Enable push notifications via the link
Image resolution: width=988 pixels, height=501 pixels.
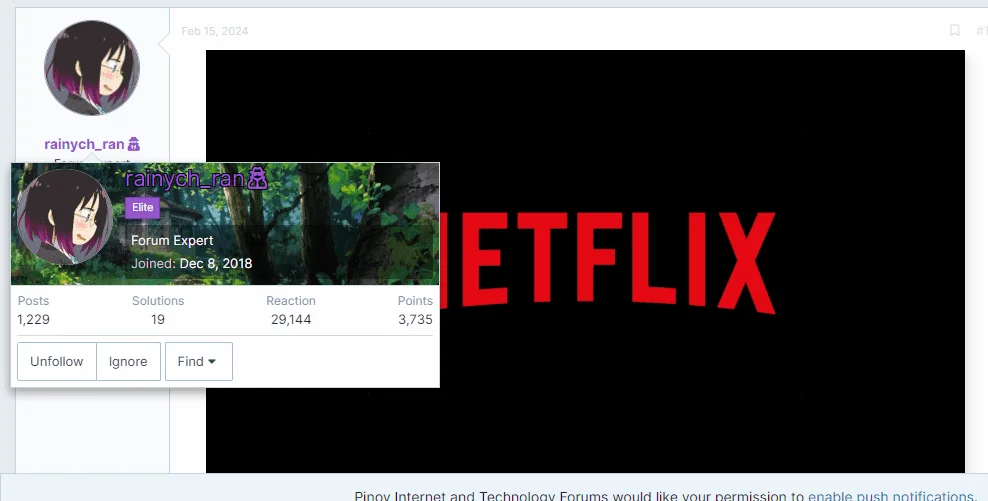(x=891, y=496)
